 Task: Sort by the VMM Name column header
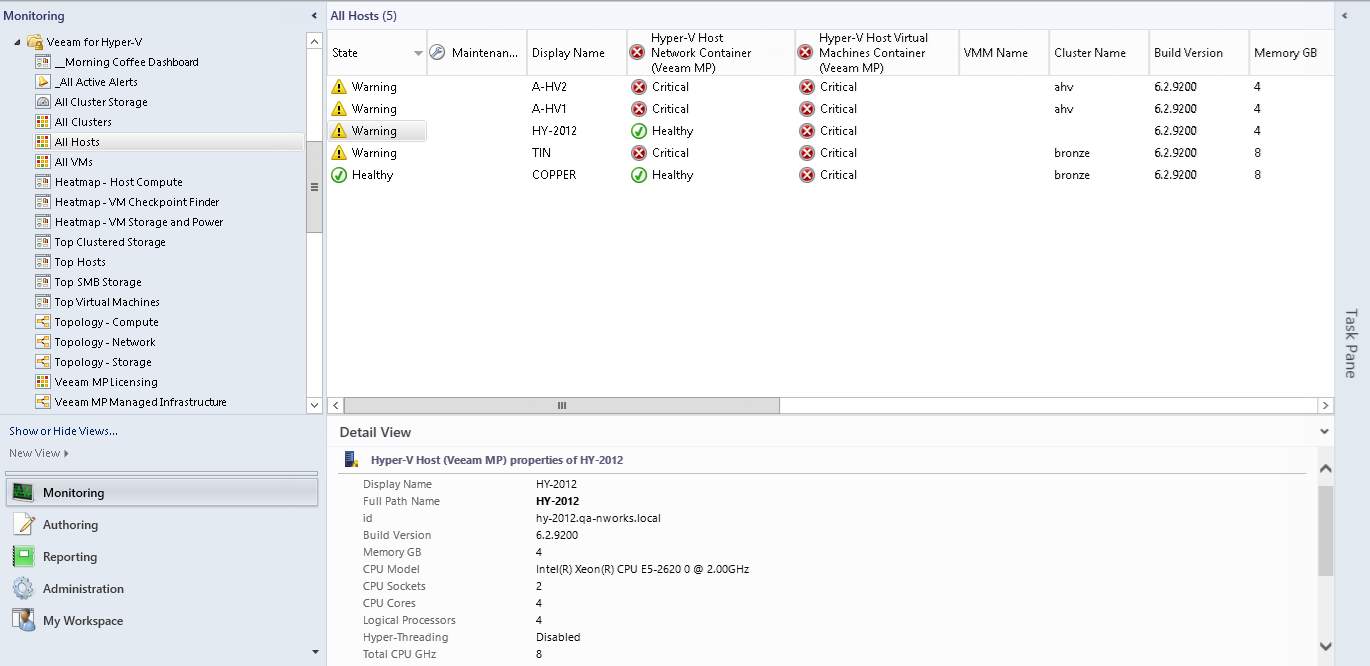click(x=1004, y=53)
